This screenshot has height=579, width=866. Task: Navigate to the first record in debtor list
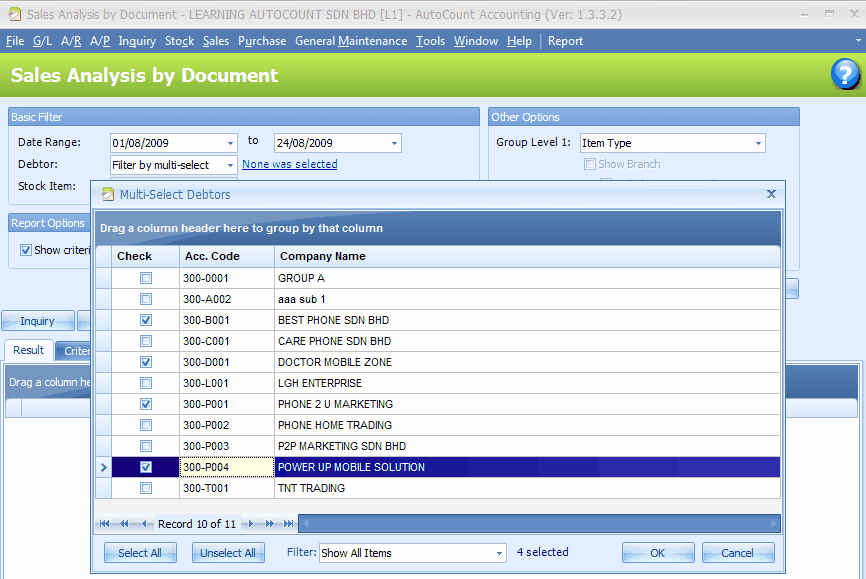(x=105, y=523)
